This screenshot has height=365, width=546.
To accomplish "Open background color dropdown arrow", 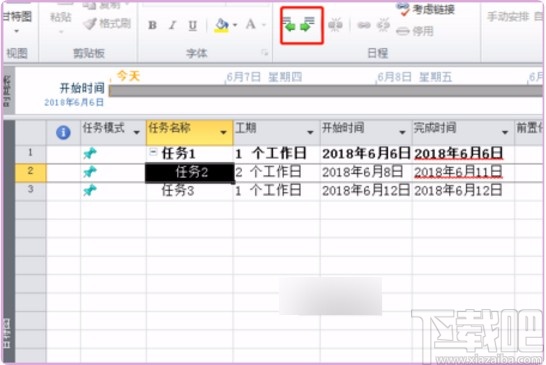I will click(235, 25).
